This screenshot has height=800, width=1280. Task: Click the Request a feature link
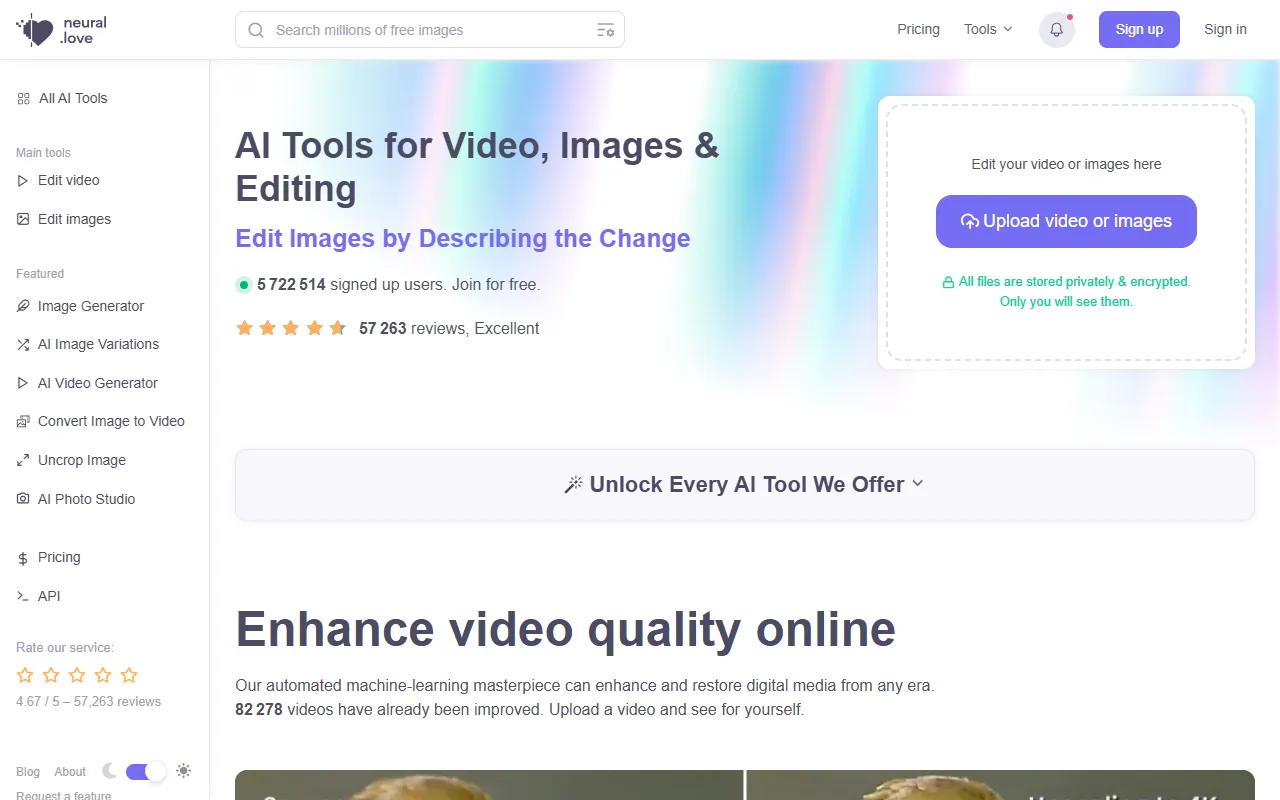(64, 795)
